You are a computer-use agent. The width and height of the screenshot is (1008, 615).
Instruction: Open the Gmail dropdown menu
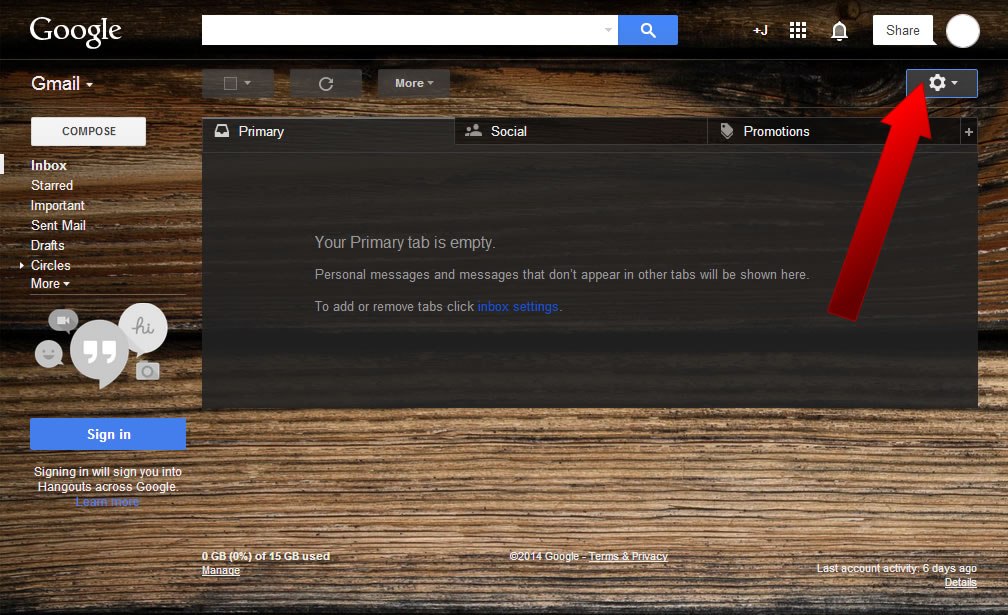tap(61, 83)
